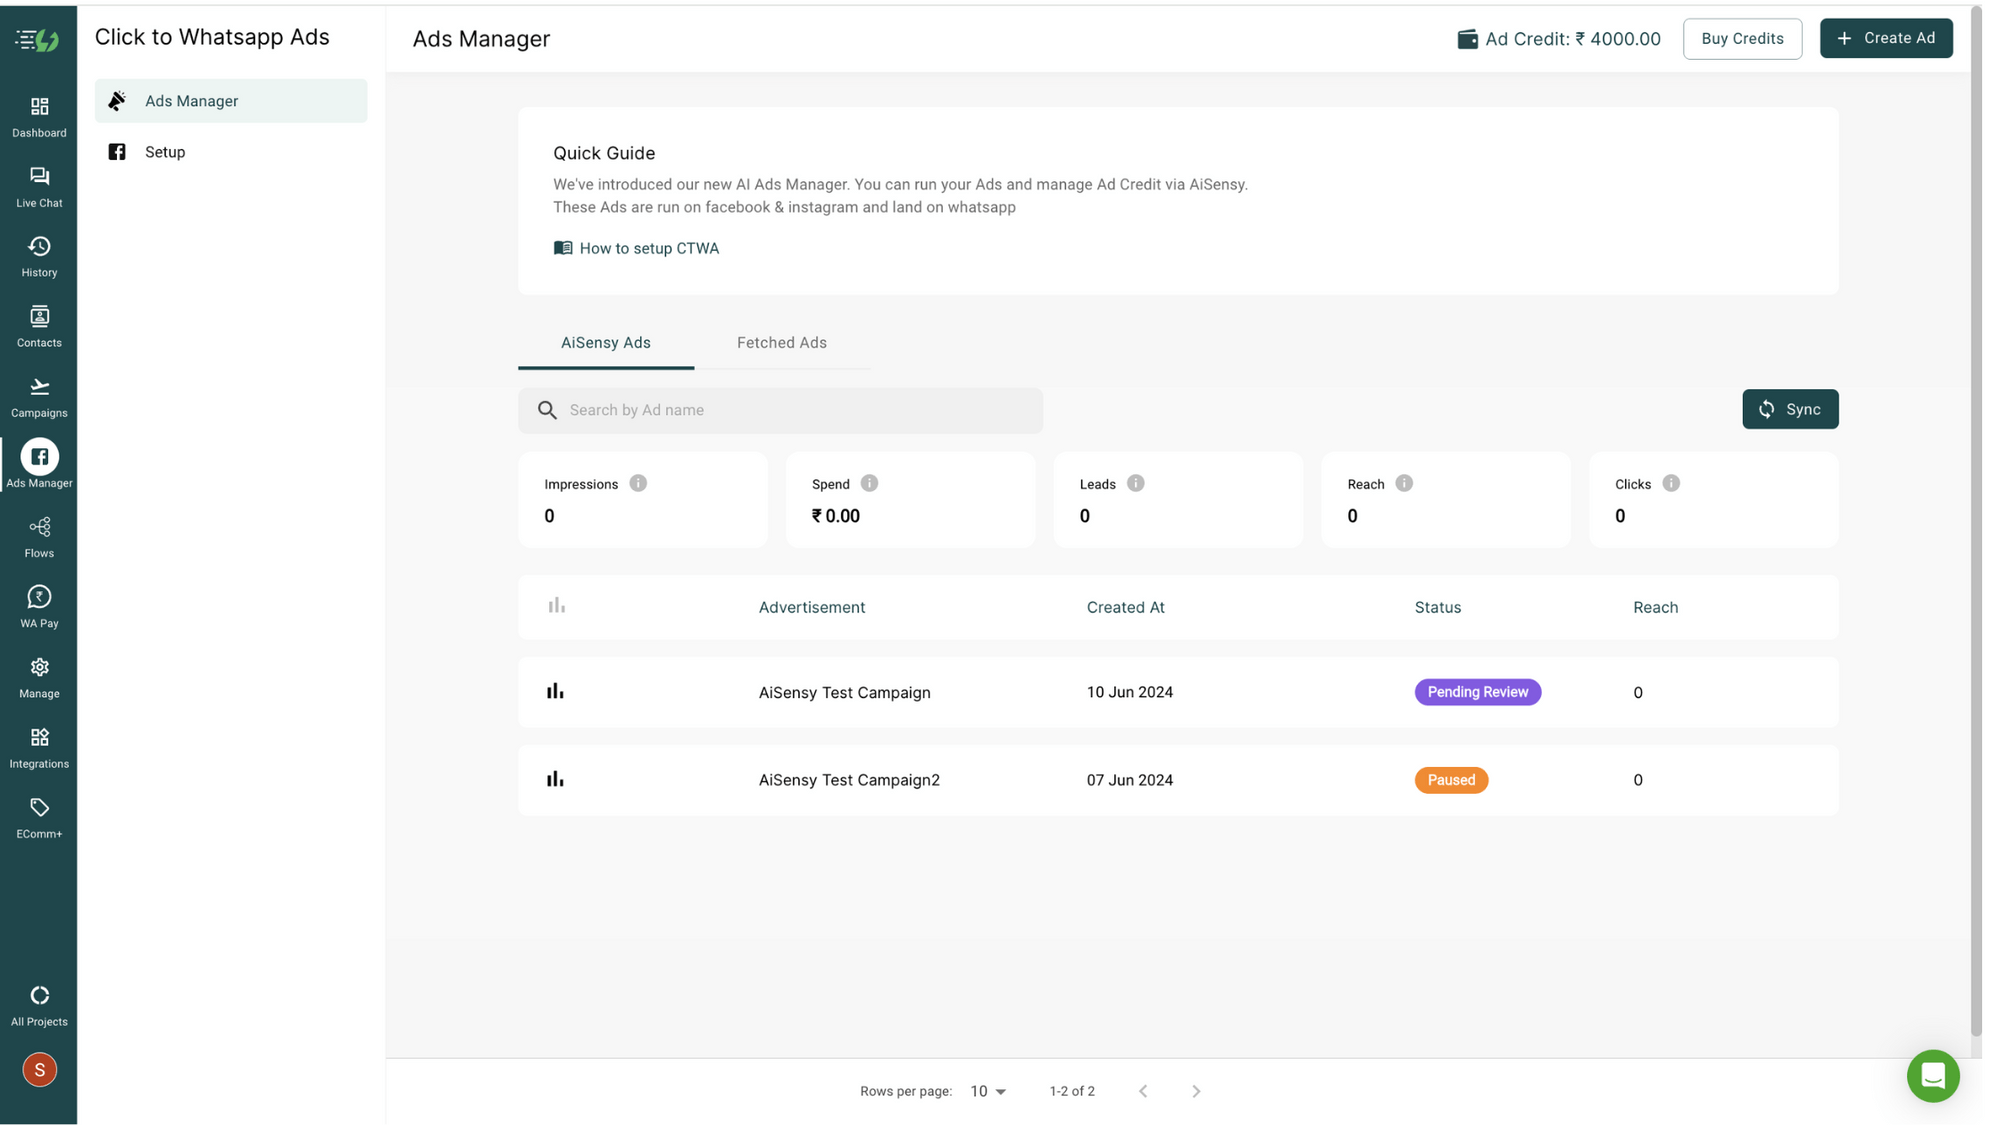Screen dimensions: 2000x1125
Task: Click the Buy Credits button
Action: click(1742, 38)
